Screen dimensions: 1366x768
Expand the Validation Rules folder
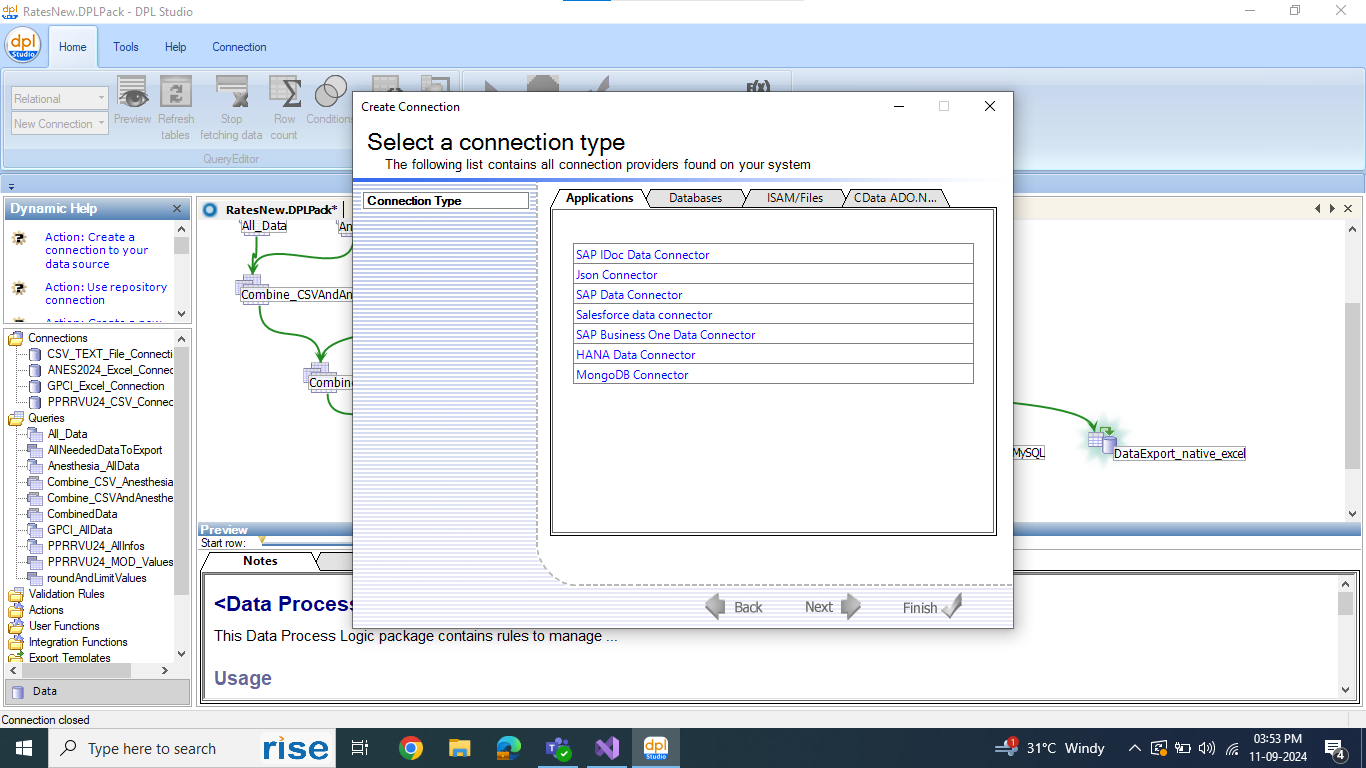[x=16, y=594]
